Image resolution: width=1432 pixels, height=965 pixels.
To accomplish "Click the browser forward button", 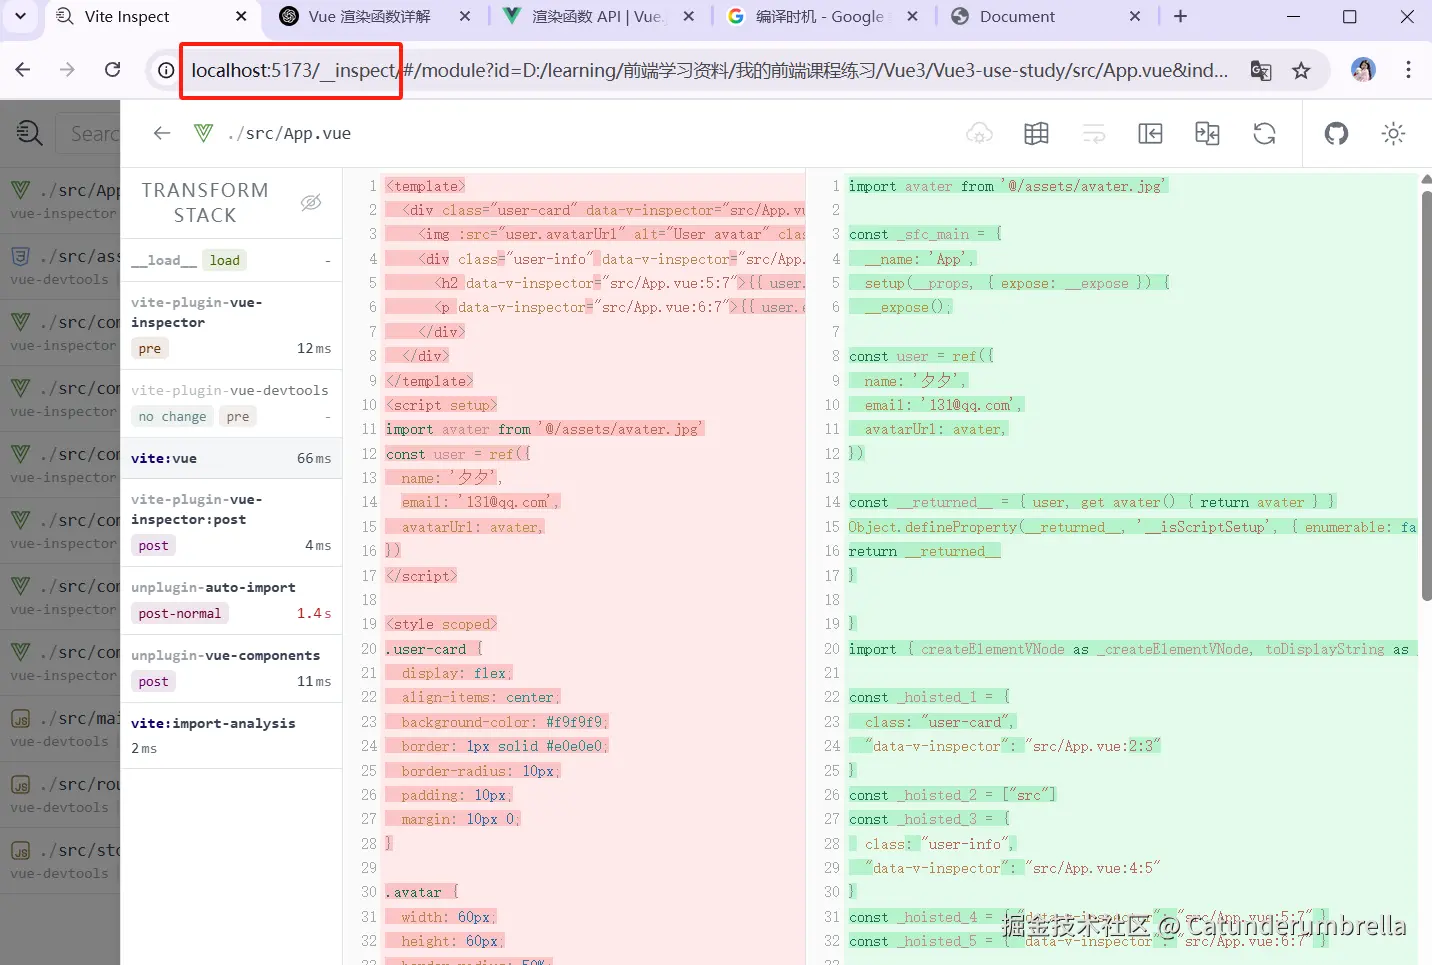I will pyautogui.click(x=67, y=69).
